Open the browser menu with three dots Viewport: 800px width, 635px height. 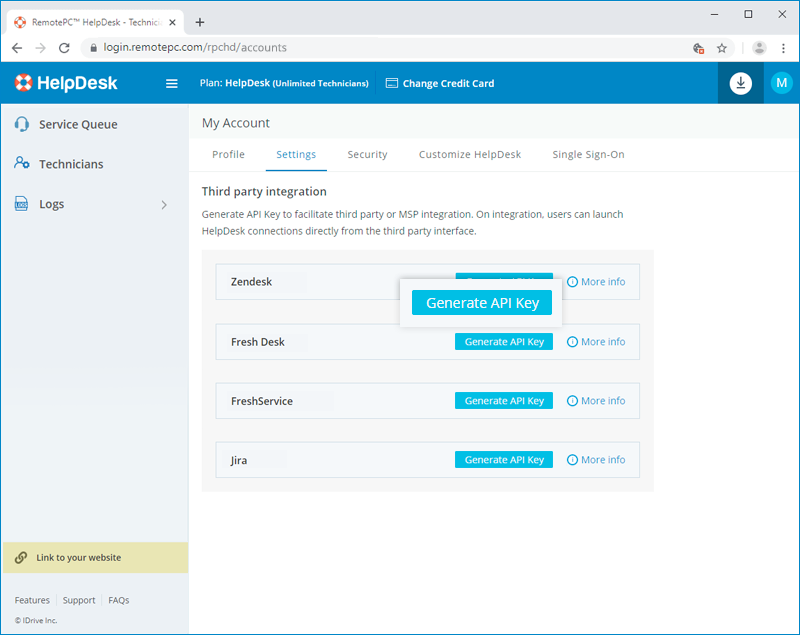[784, 47]
